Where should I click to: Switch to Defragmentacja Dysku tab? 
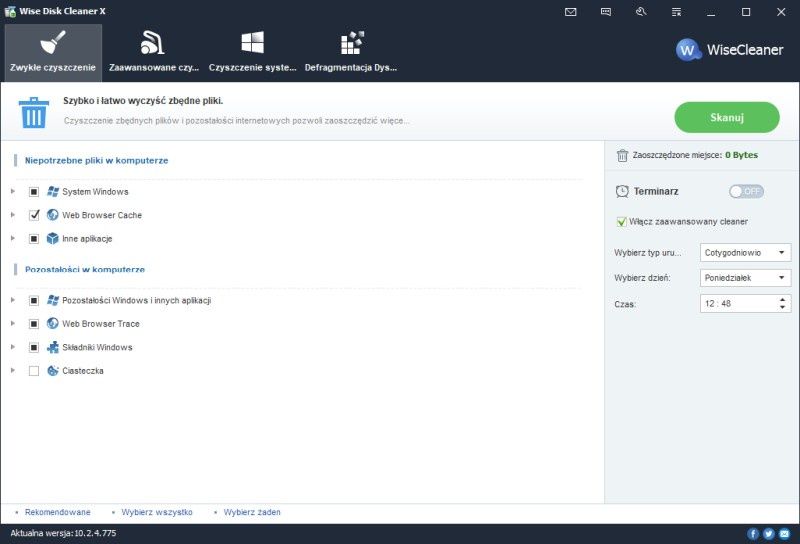(351, 53)
